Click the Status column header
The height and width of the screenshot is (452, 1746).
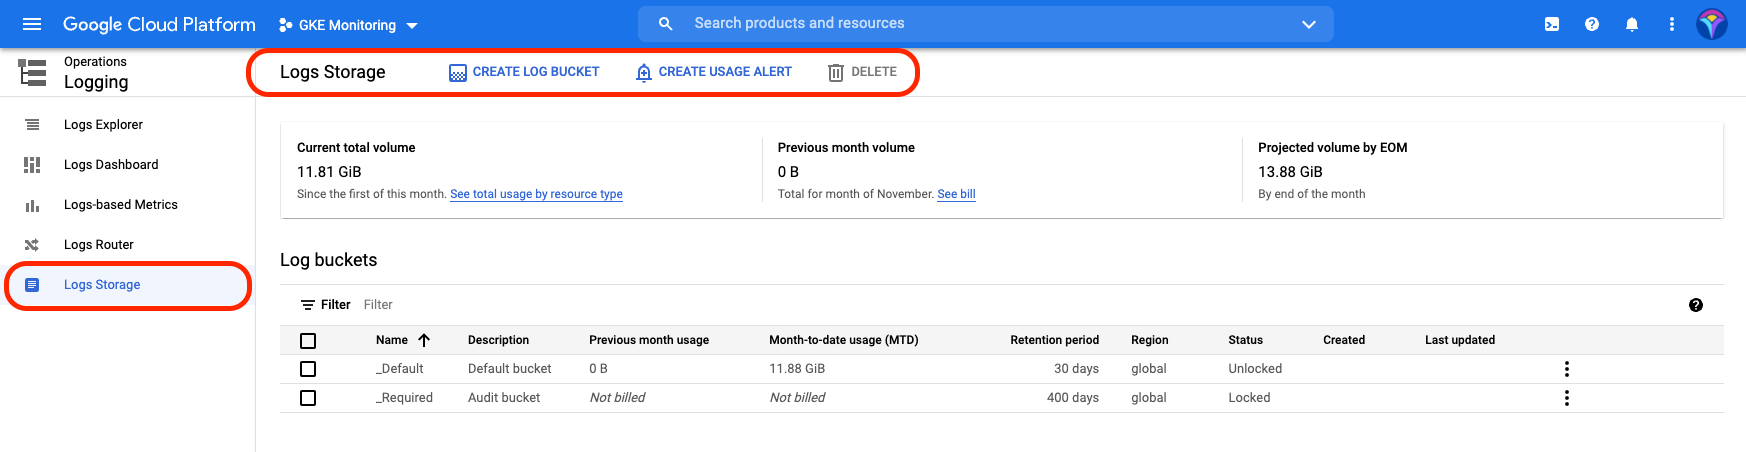pyautogui.click(x=1245, y=340)
